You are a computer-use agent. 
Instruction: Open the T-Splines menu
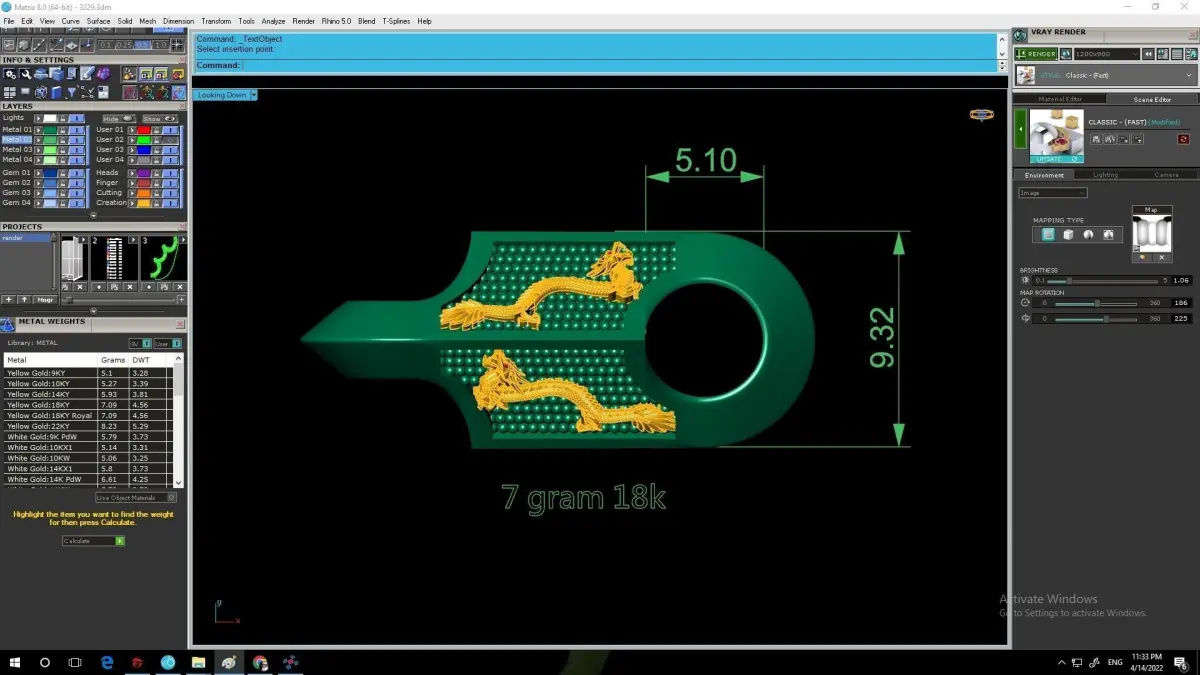click(396, 21)
